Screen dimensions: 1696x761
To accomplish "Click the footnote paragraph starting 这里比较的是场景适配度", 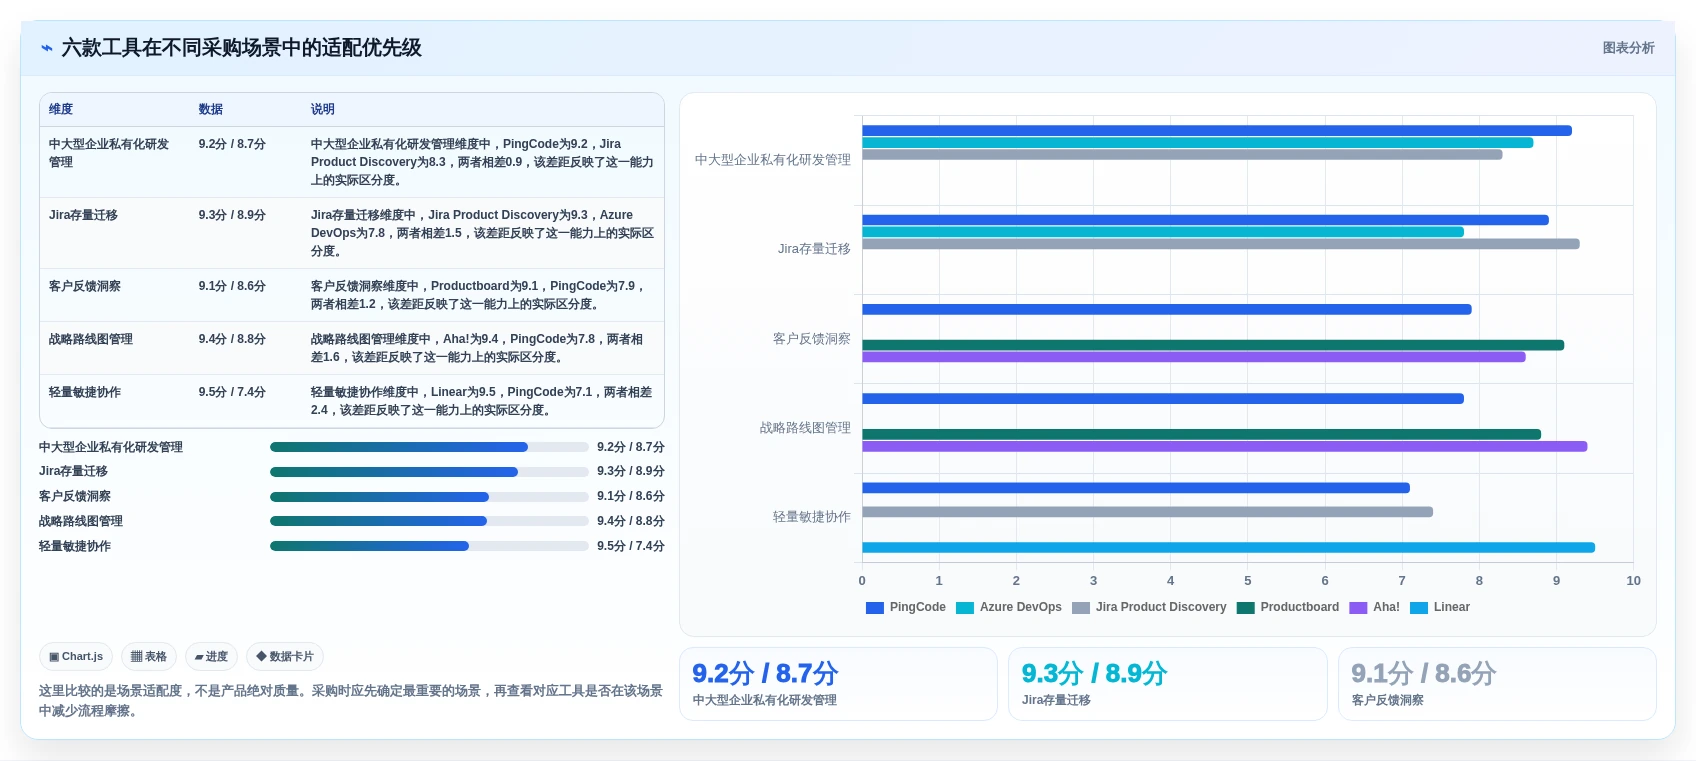I will point(351,701).
